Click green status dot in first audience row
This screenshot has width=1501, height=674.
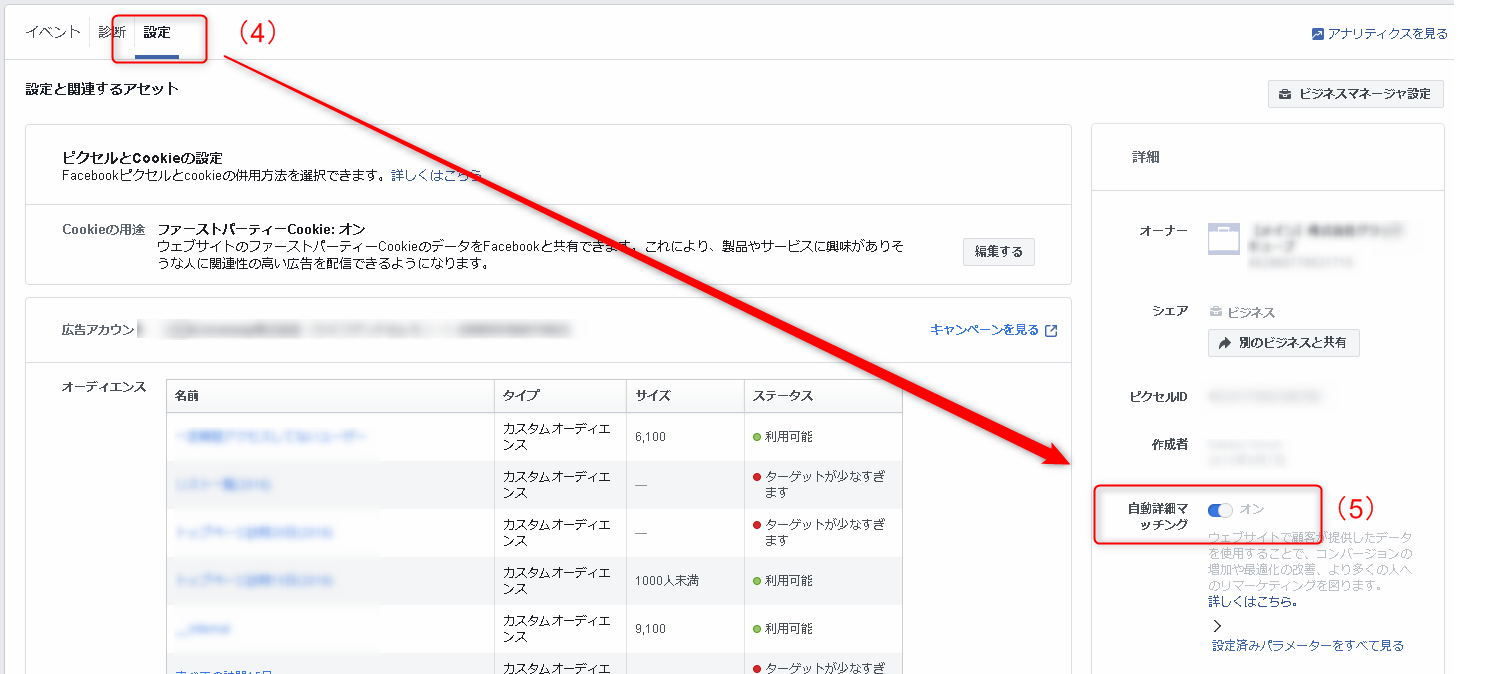tap(757, 437)
